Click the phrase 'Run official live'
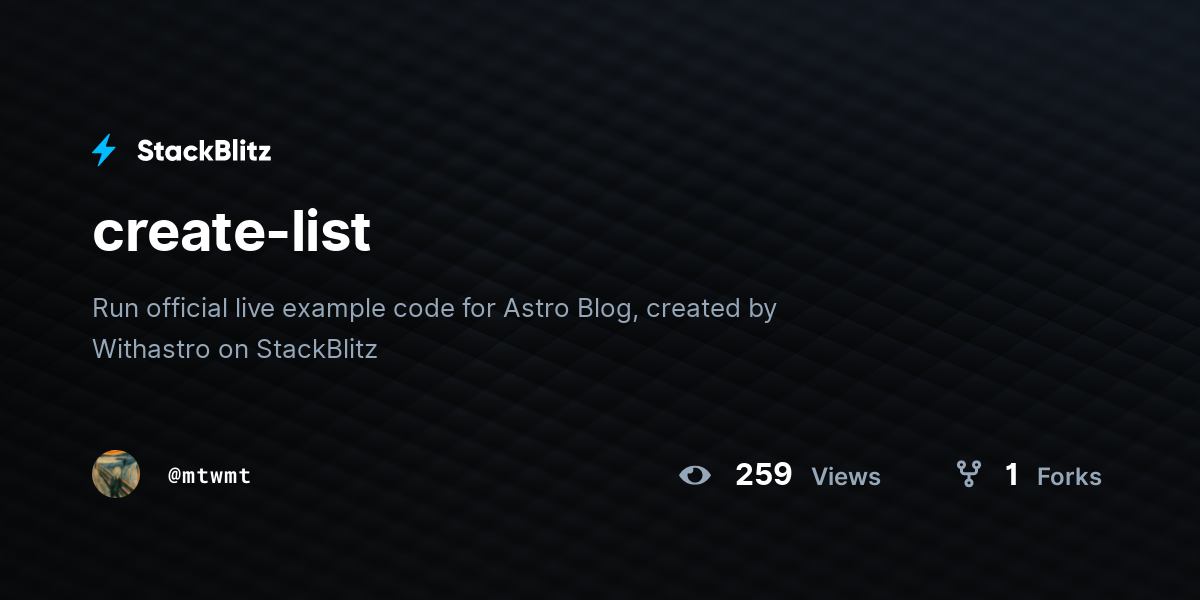Image resolution: width=1200 pixels, height=600 pixels. pyautogui.click(x=184, y=308)
